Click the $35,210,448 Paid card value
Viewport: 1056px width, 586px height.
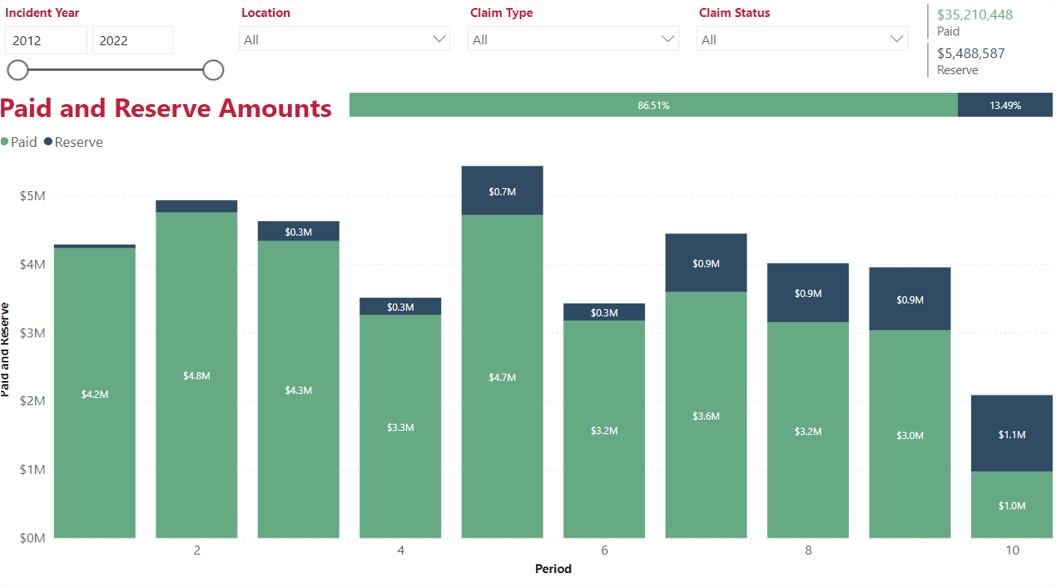click(x=974, y=15)
